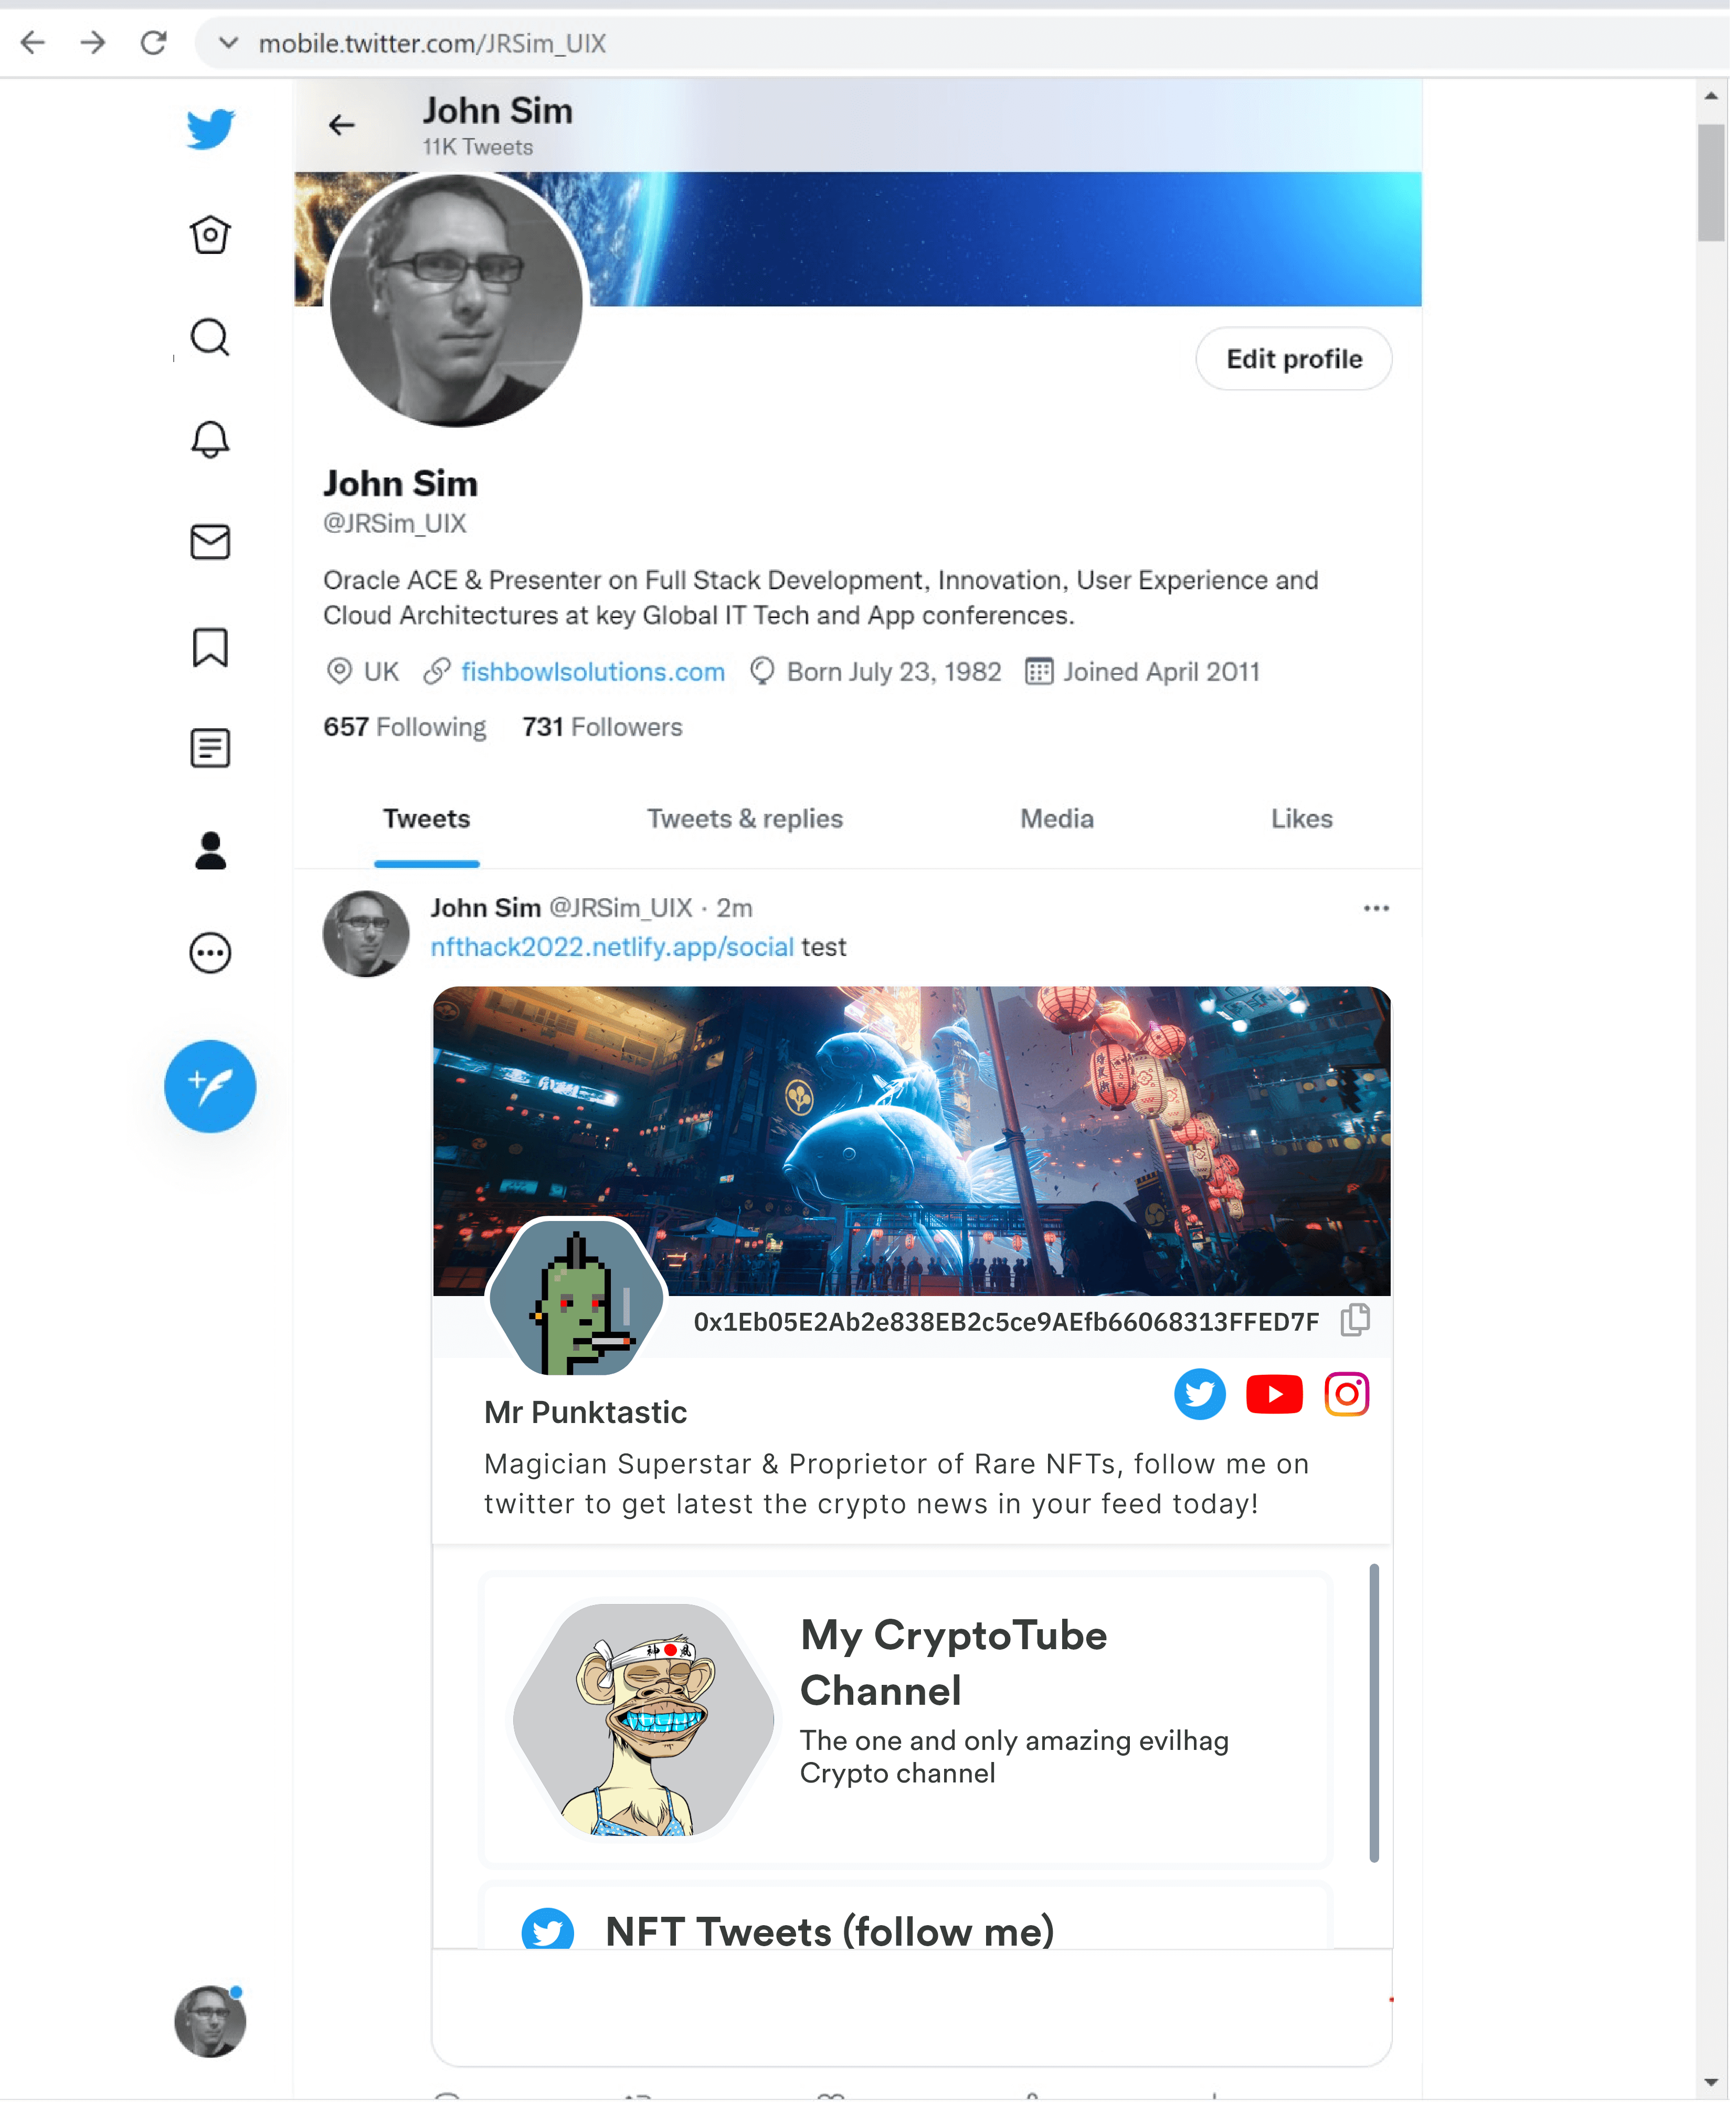Open the three-dot menu on the tweet
1736x2102 pixels.
point(1377,908)
